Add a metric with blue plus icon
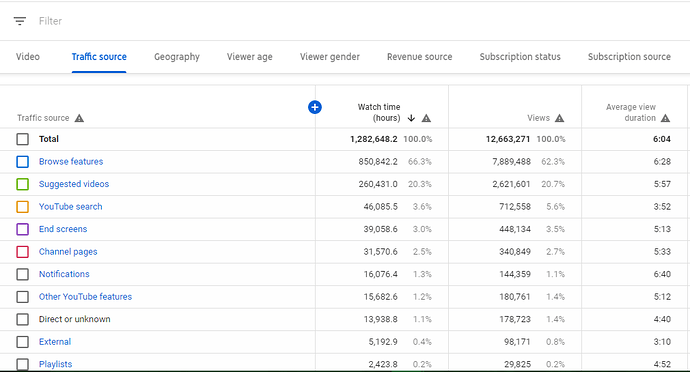Viewport: 690px width, 372px height. [315, 107]
